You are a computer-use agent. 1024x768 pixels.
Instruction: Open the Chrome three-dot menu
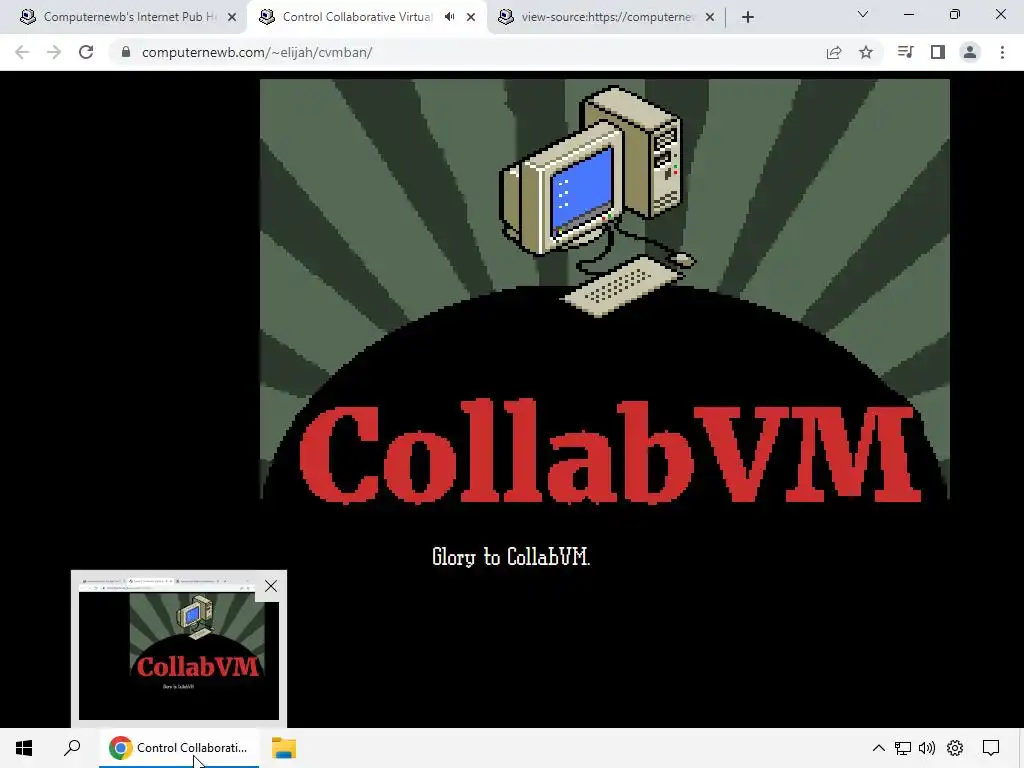click(1002, 52)
